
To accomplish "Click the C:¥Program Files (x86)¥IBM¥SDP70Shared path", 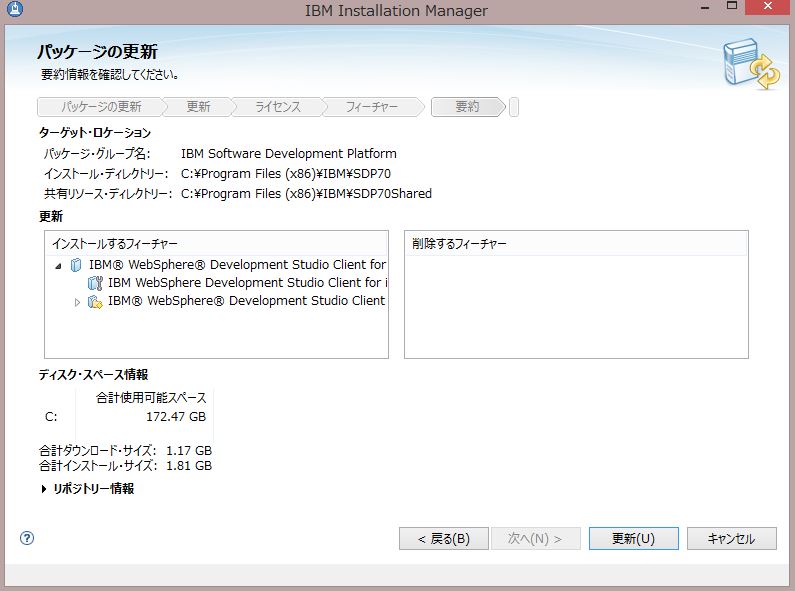I will pyautogui.click(x=306, y=194).
